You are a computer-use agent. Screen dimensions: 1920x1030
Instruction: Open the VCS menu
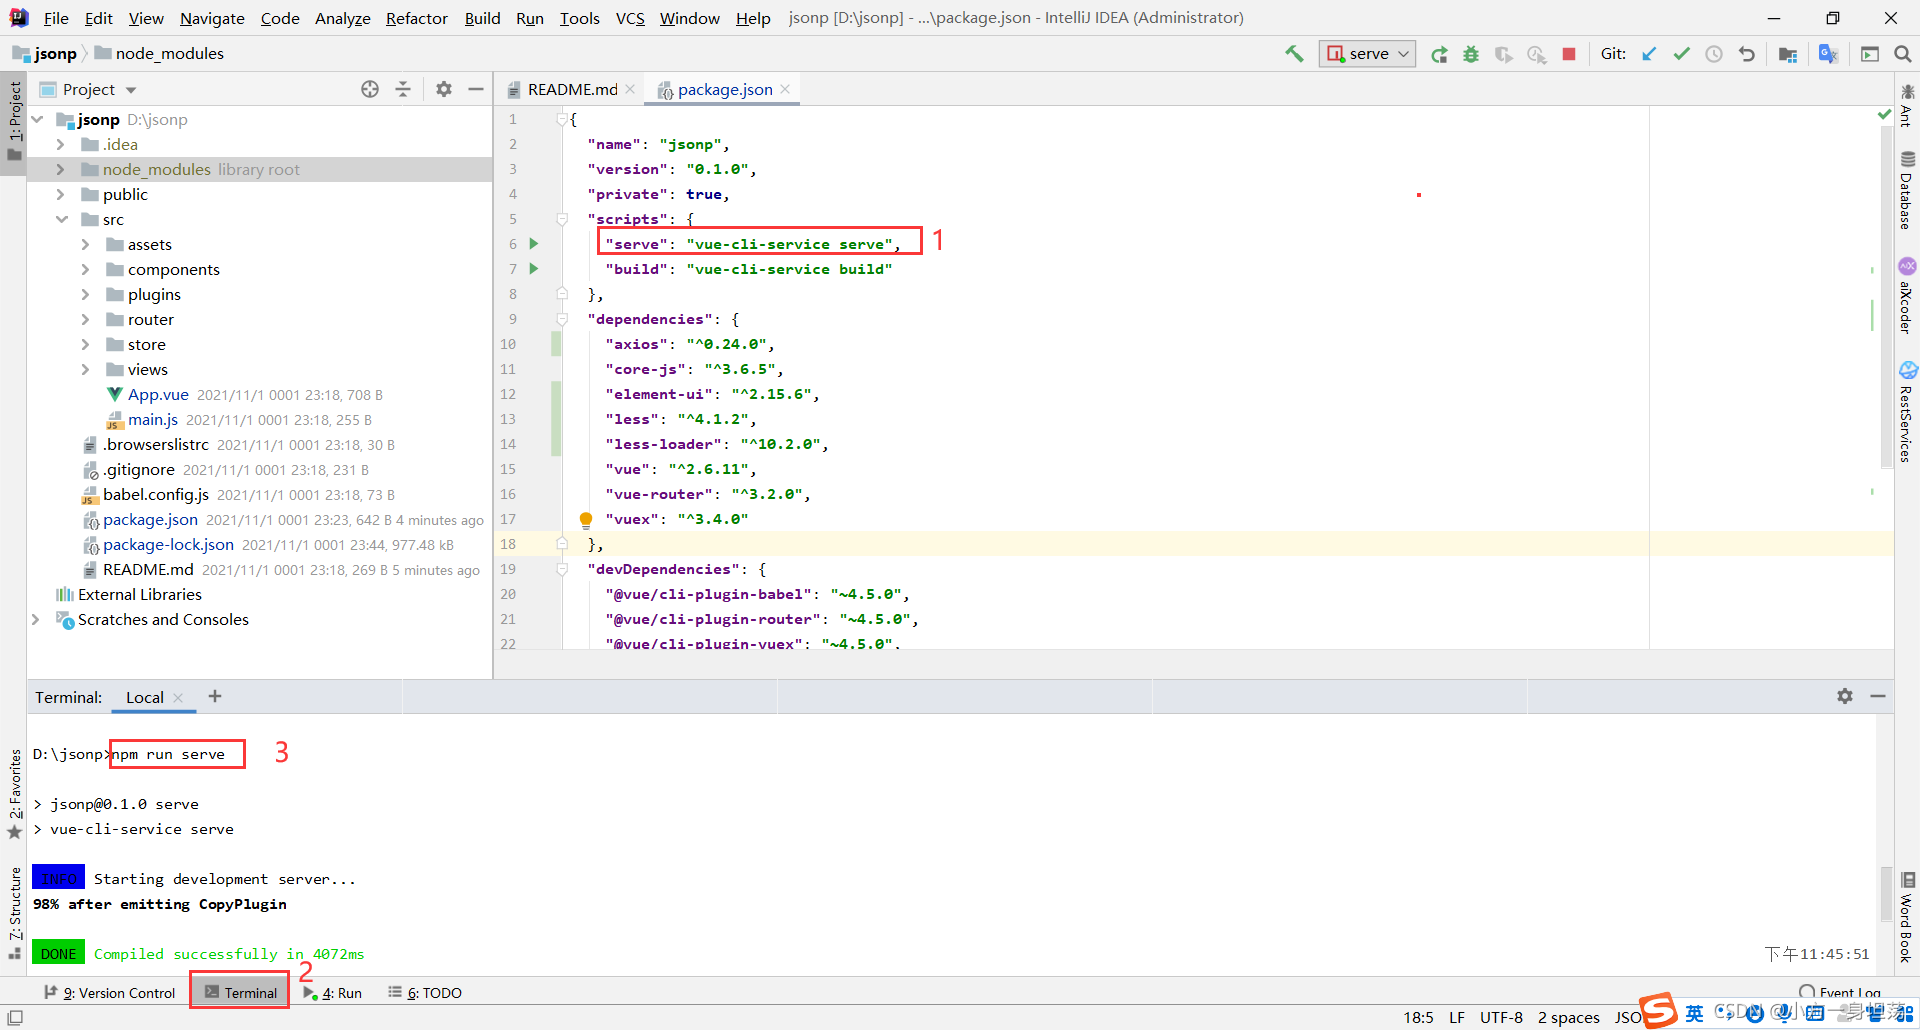coord(630,18)
